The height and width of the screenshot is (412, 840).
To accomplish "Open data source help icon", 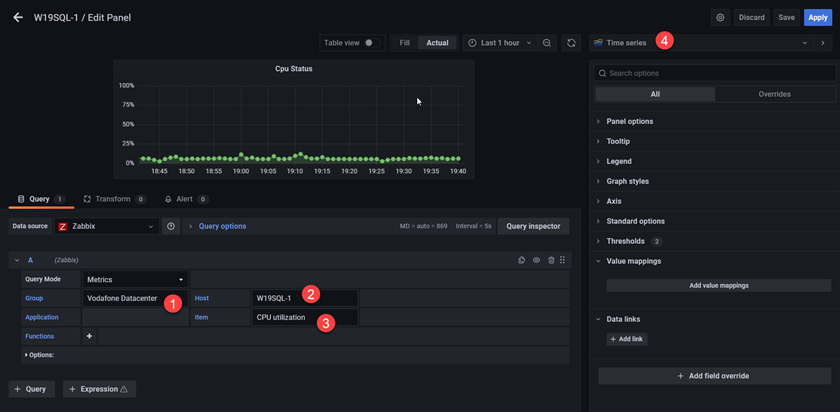I will click(171, 226).
